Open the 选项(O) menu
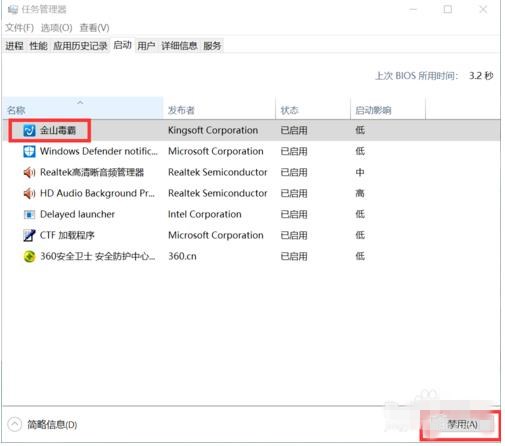 pos(56,28)
